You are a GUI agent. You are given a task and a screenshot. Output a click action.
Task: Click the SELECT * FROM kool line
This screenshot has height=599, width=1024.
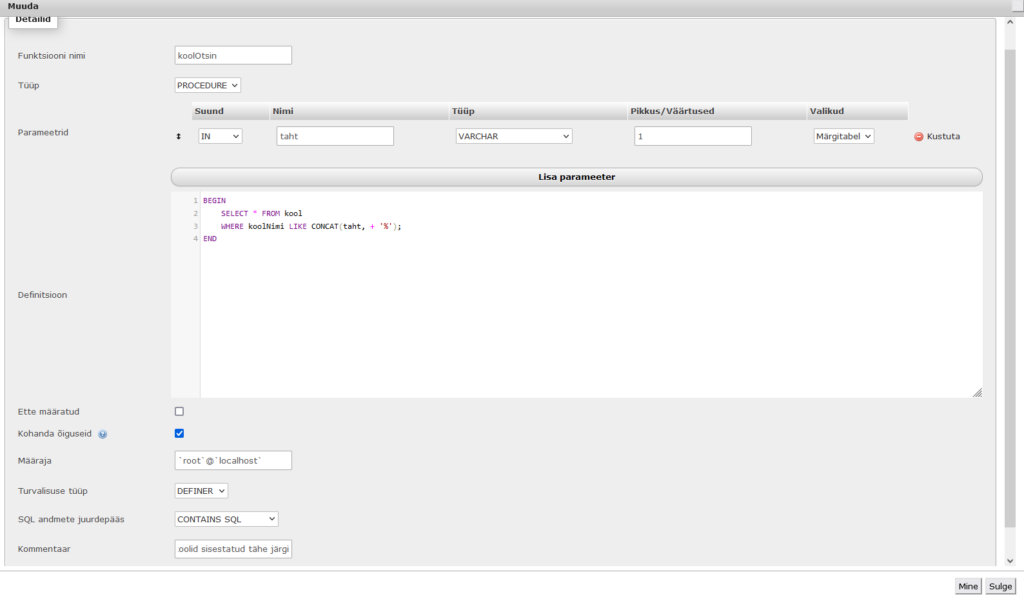pos(261,214)
